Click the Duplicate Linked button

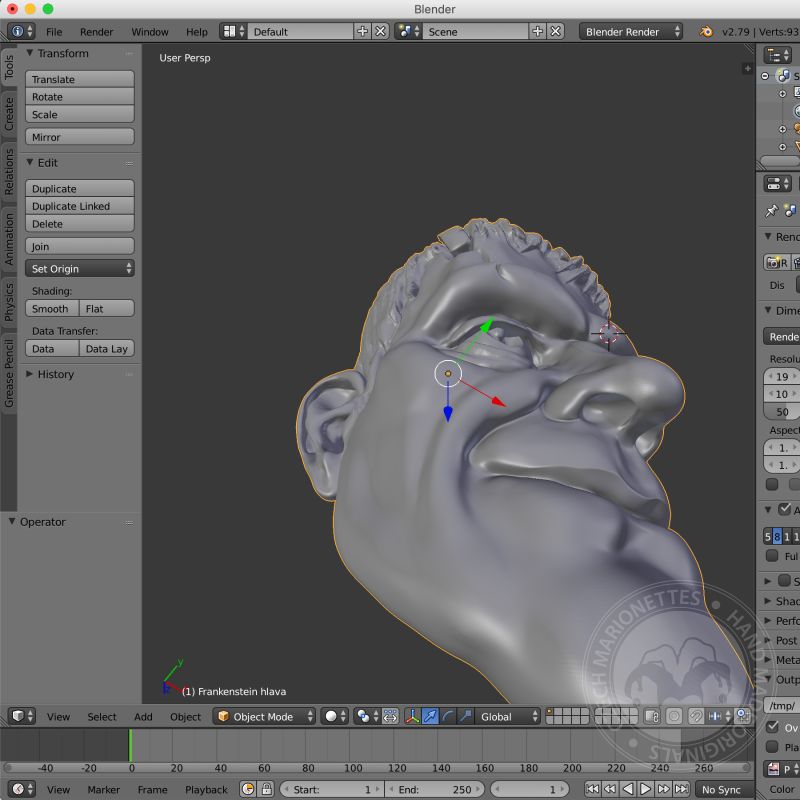(80, 206)
